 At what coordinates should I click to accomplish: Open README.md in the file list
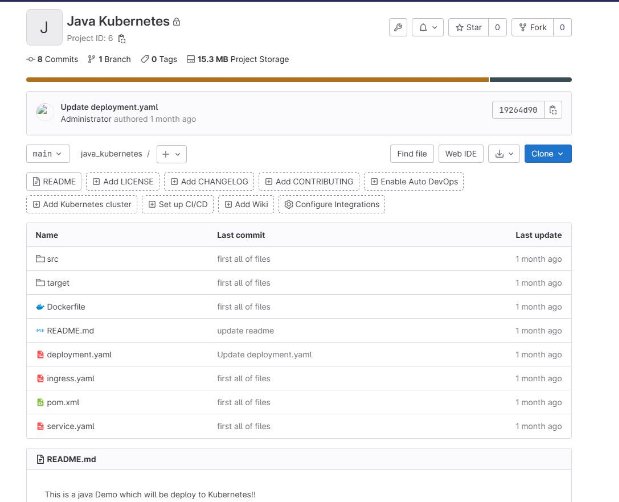pyautogui.click(x=70, y=331)
